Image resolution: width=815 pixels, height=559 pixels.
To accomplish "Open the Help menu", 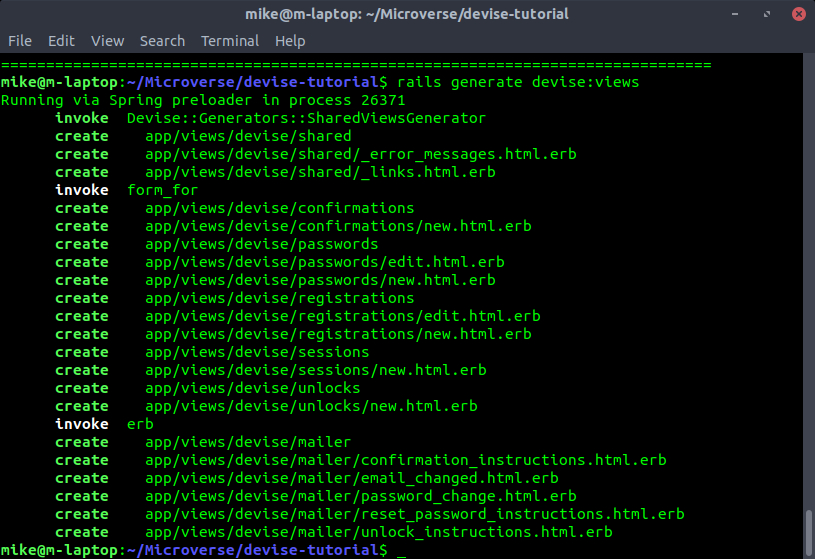I will coord(290,41).
